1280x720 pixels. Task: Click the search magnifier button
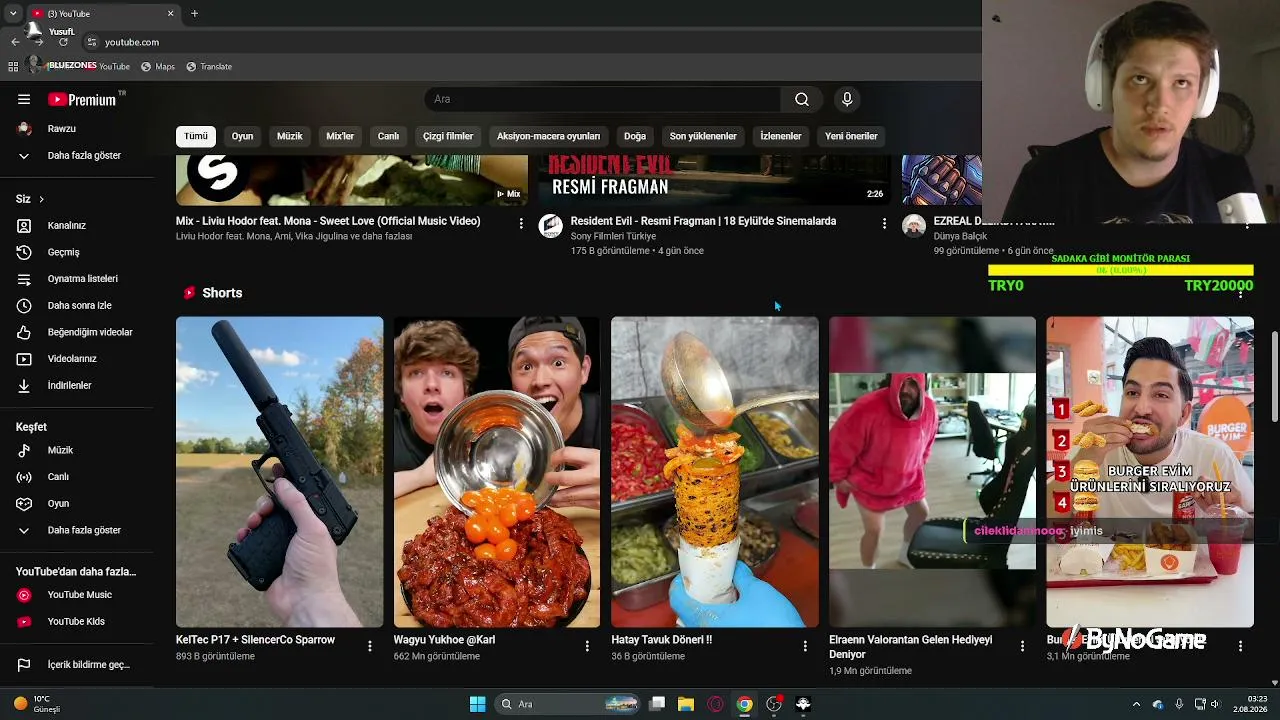point(802,99)
